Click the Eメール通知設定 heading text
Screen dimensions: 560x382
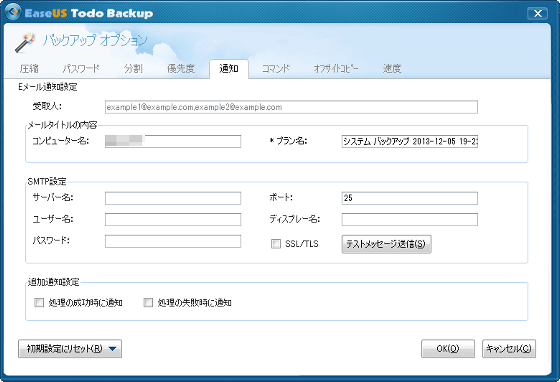click(x=48, y=87)
